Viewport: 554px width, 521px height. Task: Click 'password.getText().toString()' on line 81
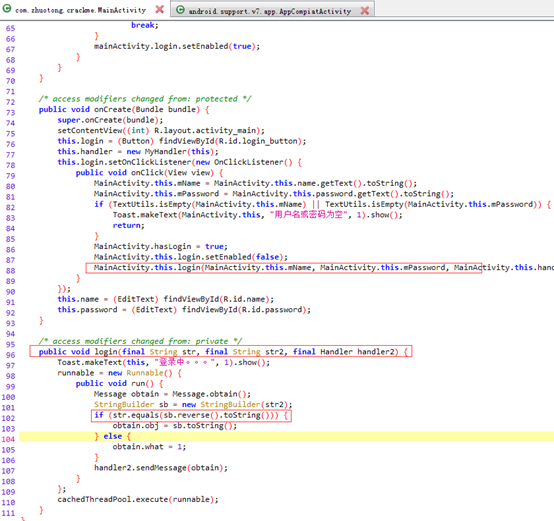[x=382, y=194]
